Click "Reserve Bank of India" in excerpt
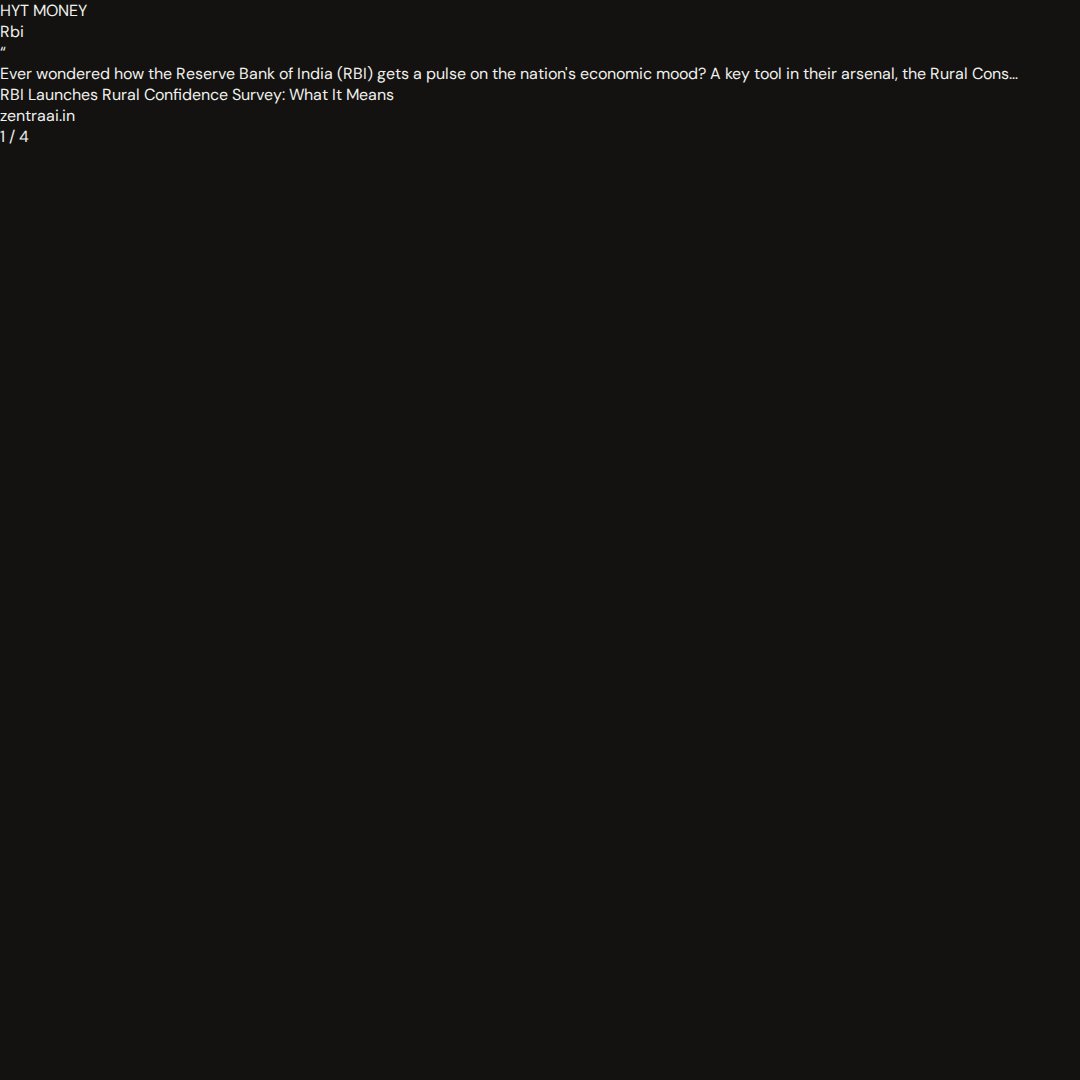Viewport: 1080px width, 1080px height. [x=254, y=74]
